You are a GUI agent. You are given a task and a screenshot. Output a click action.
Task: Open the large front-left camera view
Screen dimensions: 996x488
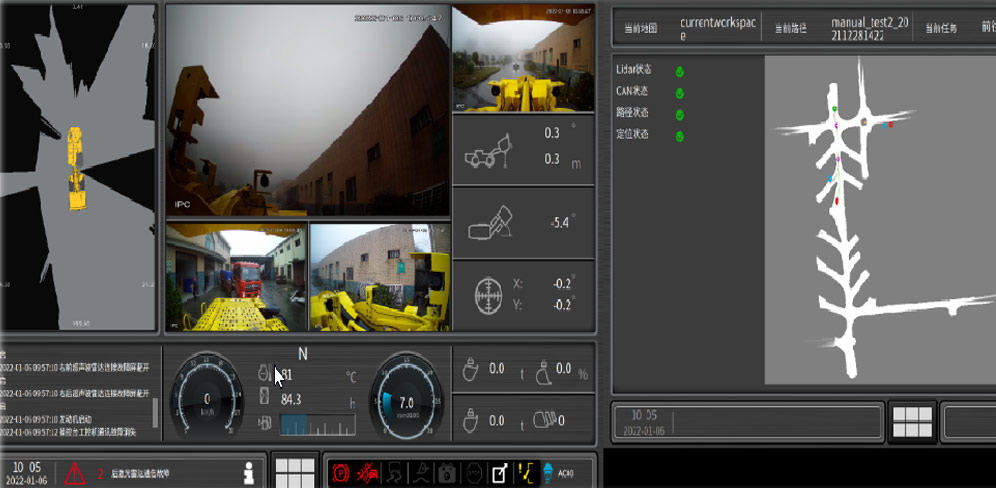tap(307, 110)
